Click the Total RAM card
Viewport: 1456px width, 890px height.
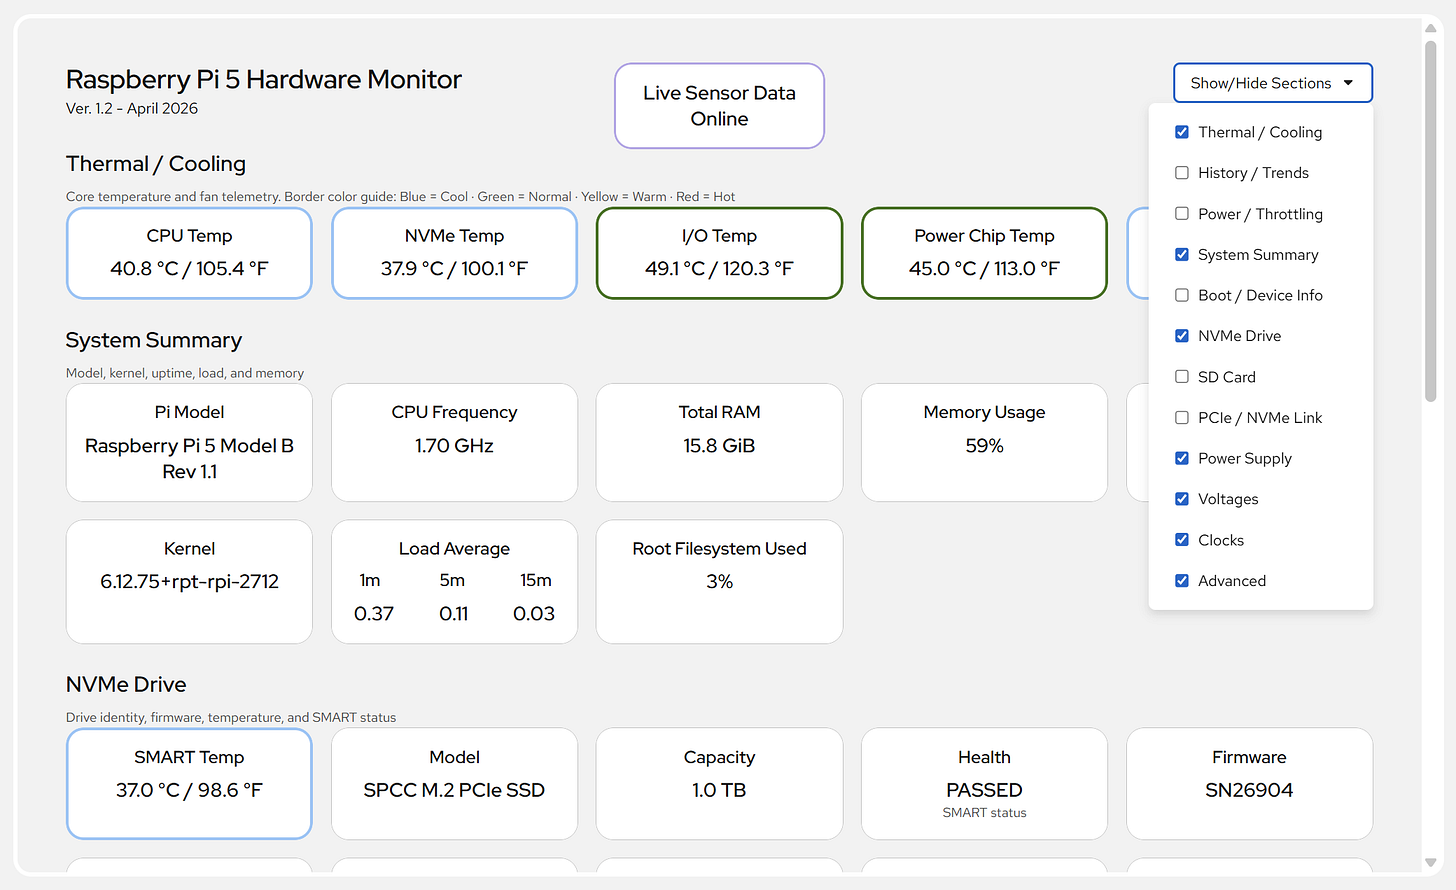(719, 442)
